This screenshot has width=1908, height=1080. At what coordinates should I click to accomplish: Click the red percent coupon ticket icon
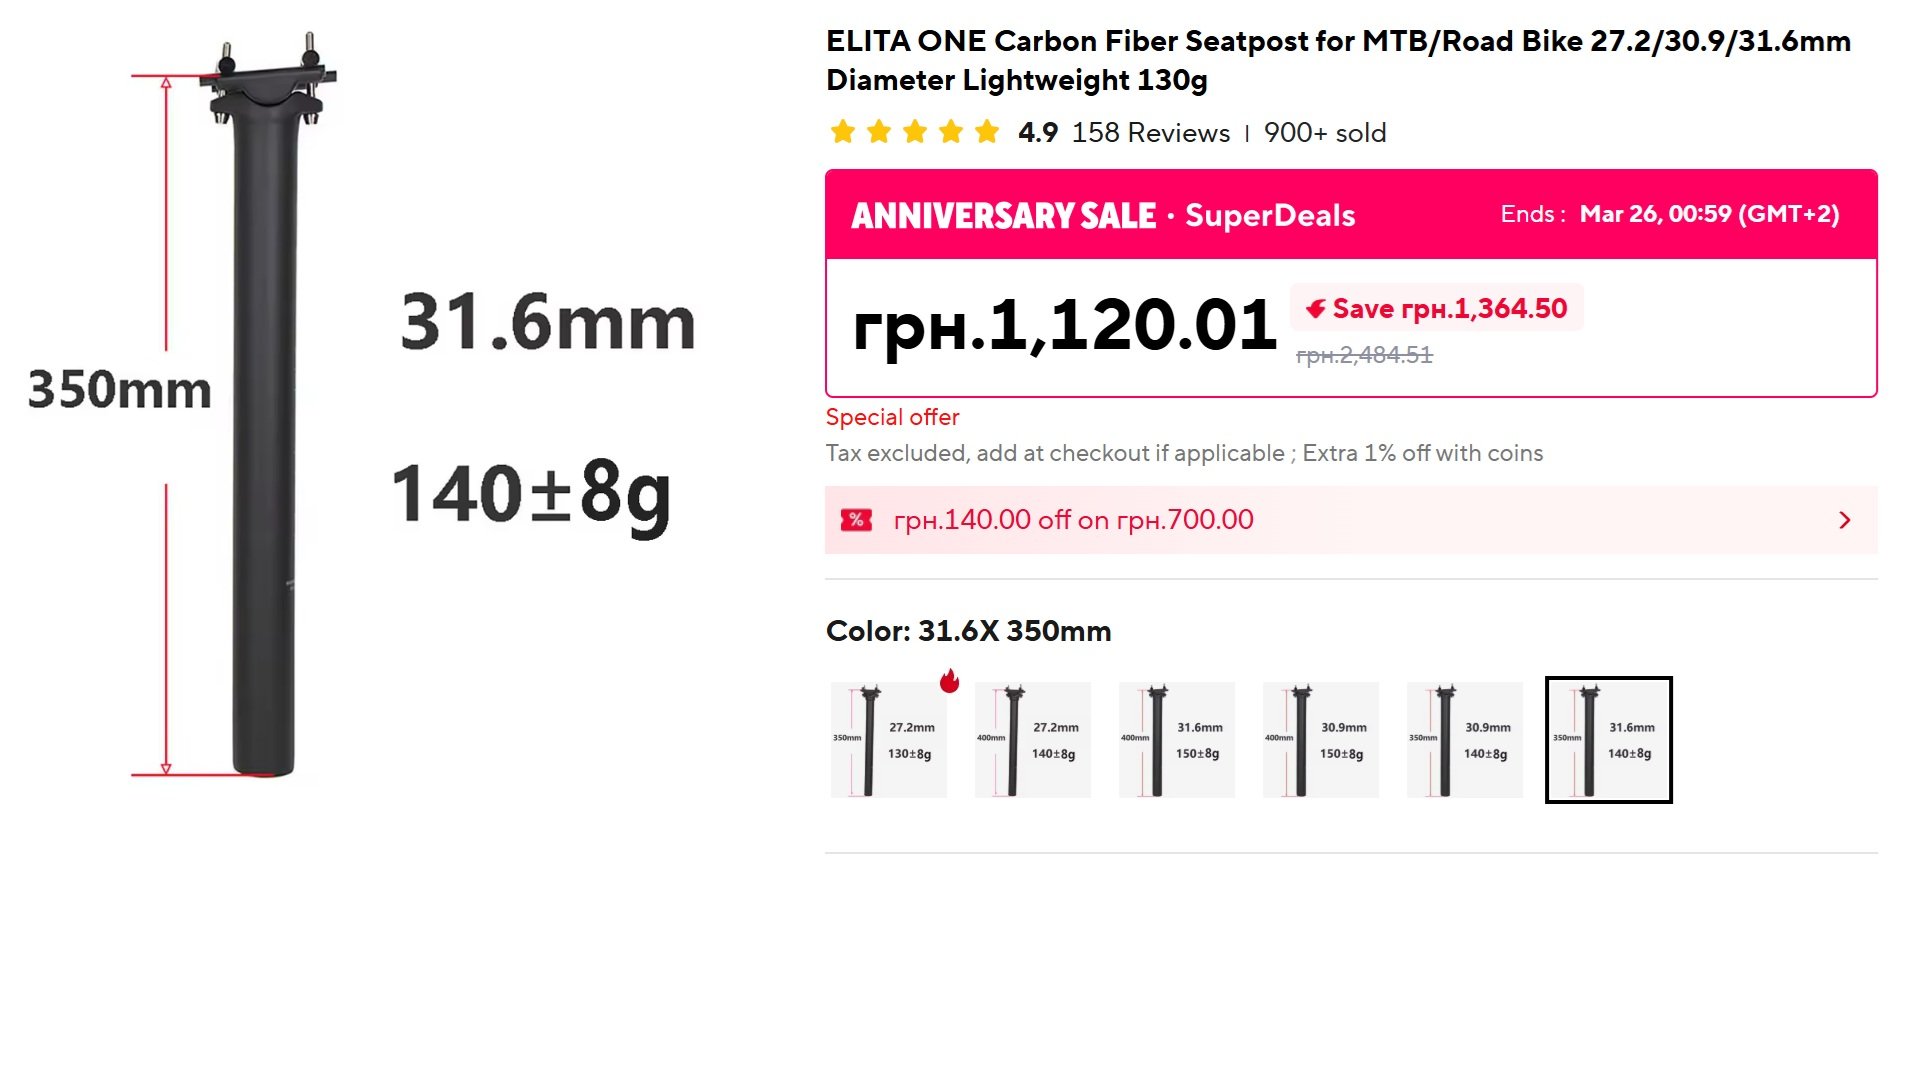(x=856, y=520)
